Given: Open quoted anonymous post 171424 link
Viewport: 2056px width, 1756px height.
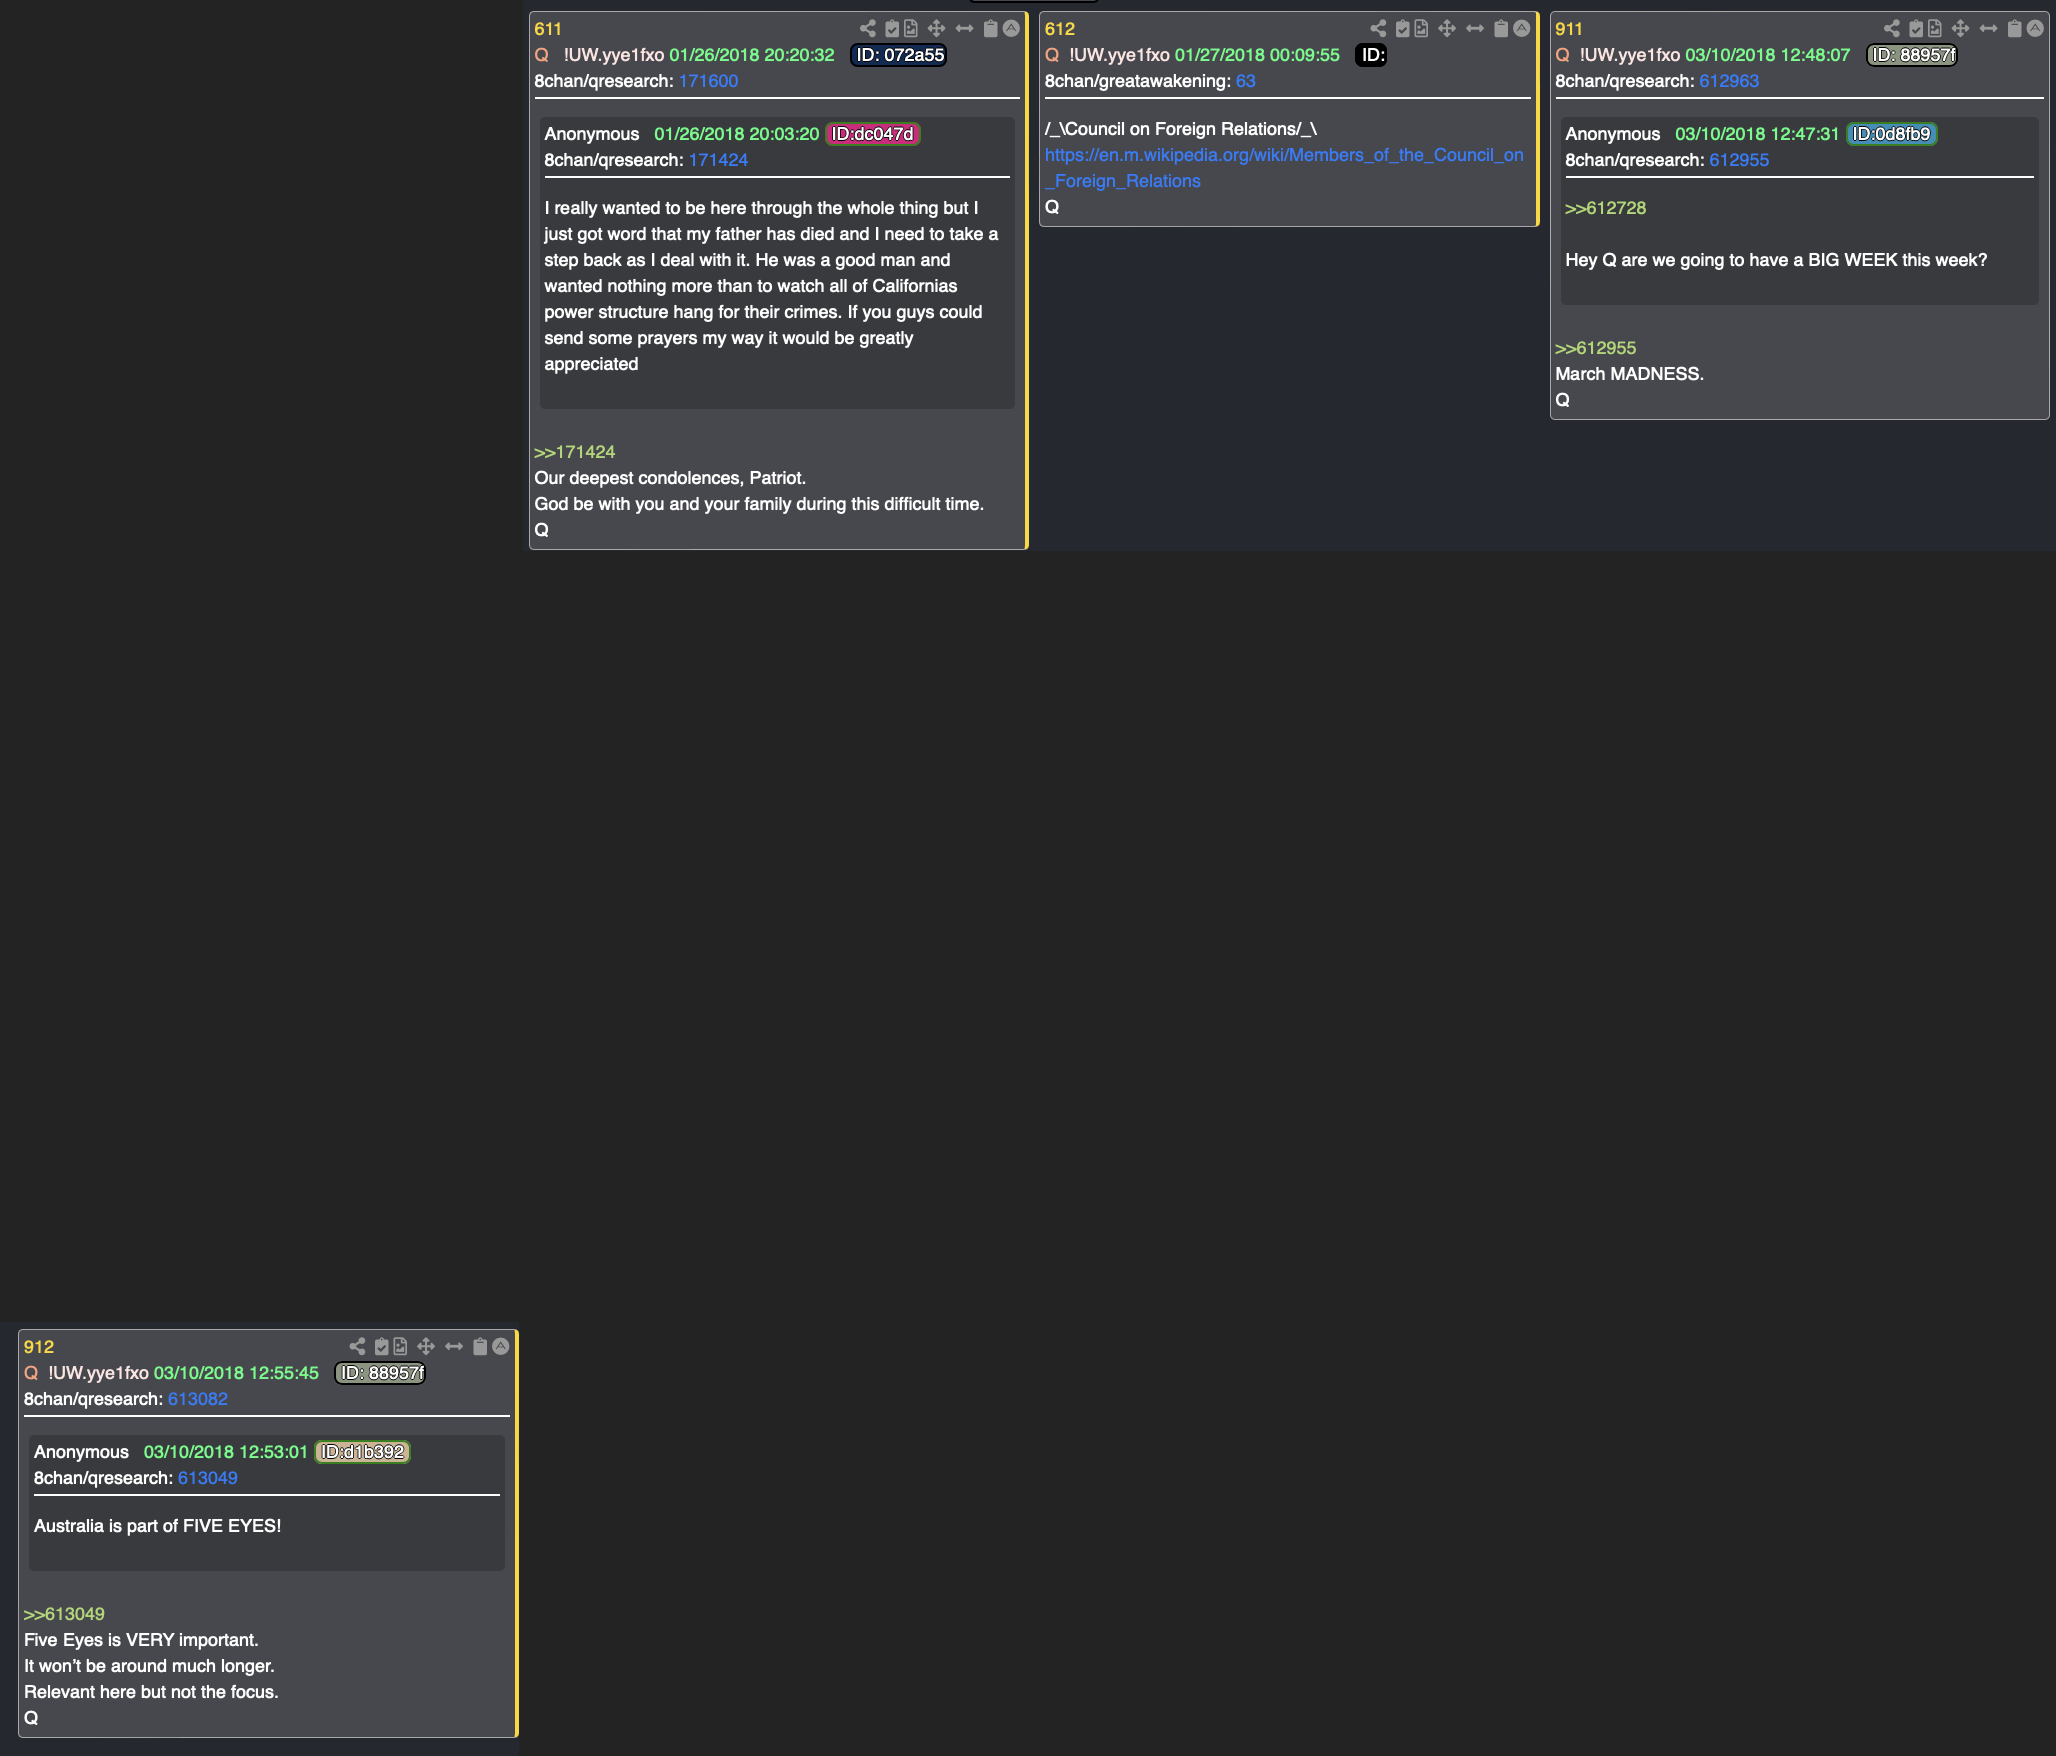Looking at the screenshot, I should [x=718, y=160].
